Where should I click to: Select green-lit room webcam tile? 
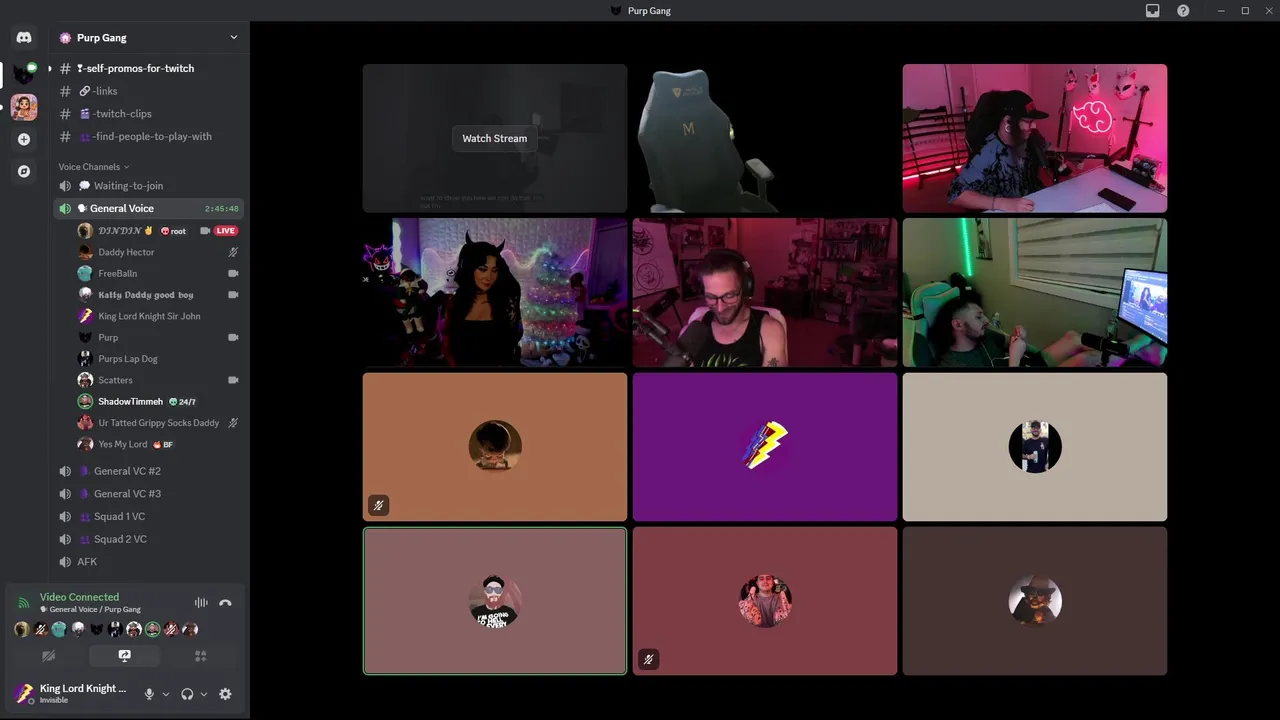click(x=1035, y=293)
